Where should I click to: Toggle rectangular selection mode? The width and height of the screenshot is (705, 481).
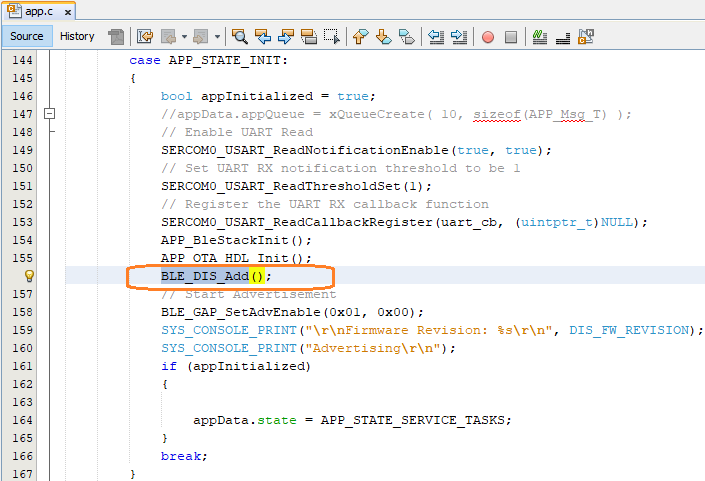click(330, 37)
